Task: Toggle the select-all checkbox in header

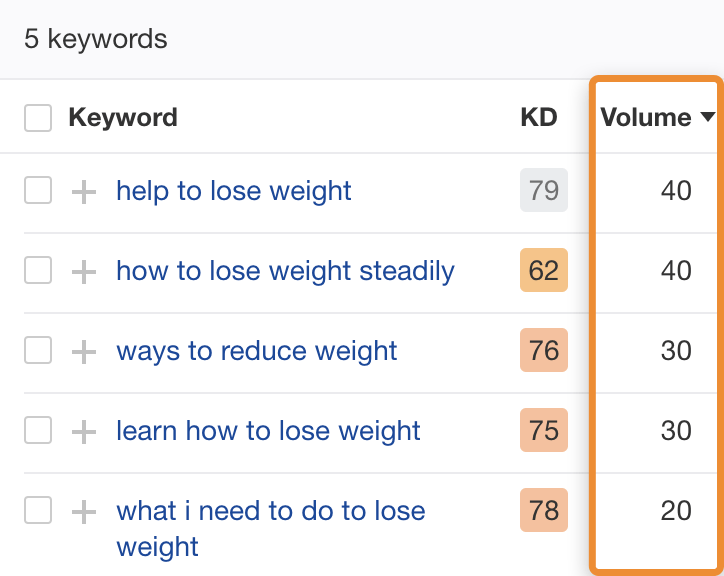Action: tap(38, 118)
